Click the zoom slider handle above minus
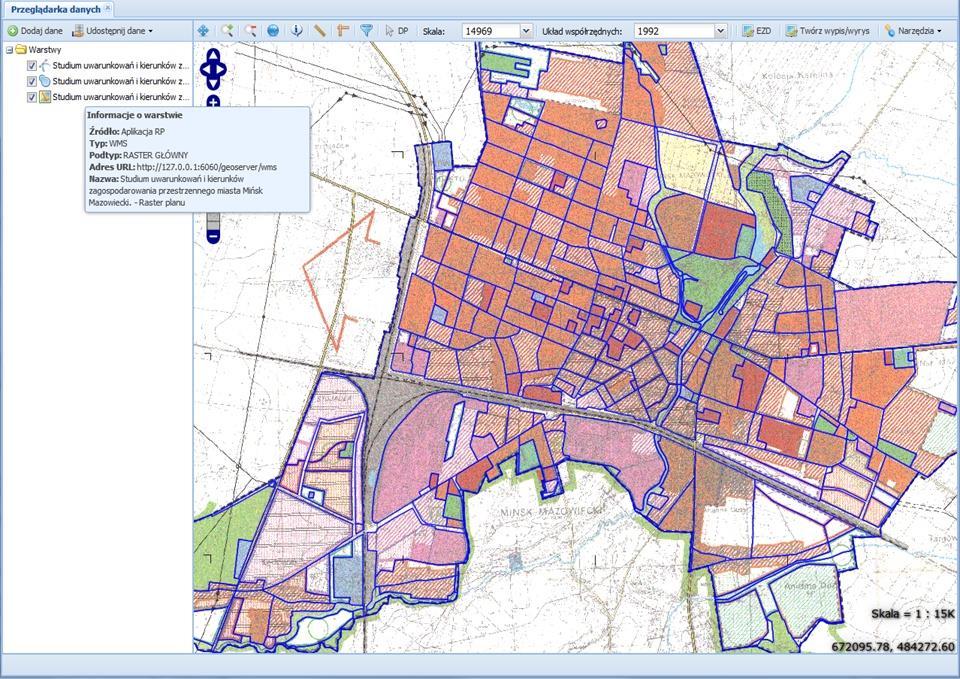The width and height of the screenshot is (960, 679). (213, 221)
